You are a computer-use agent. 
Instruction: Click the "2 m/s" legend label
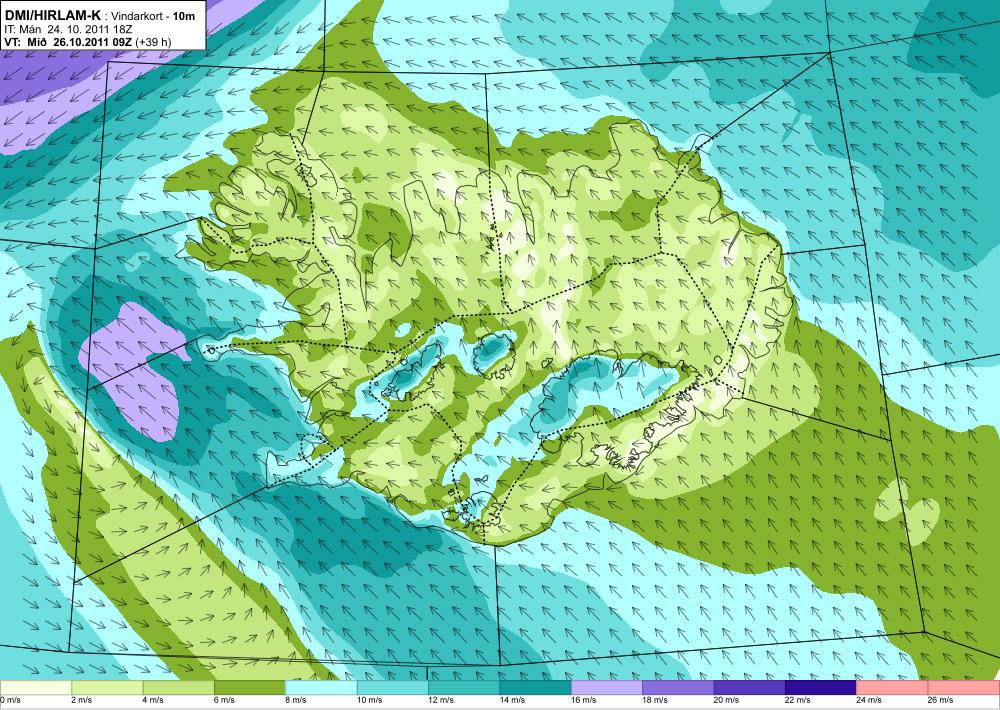pos(82,700)
